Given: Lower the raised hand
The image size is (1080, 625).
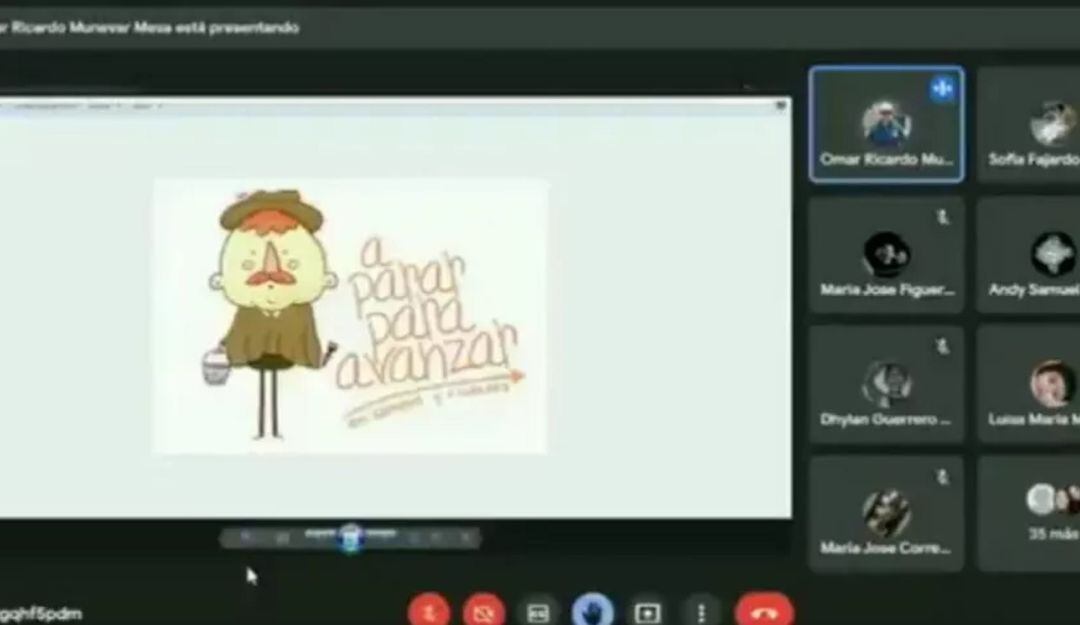Looking at the screenshot, I should coord(592,611).
